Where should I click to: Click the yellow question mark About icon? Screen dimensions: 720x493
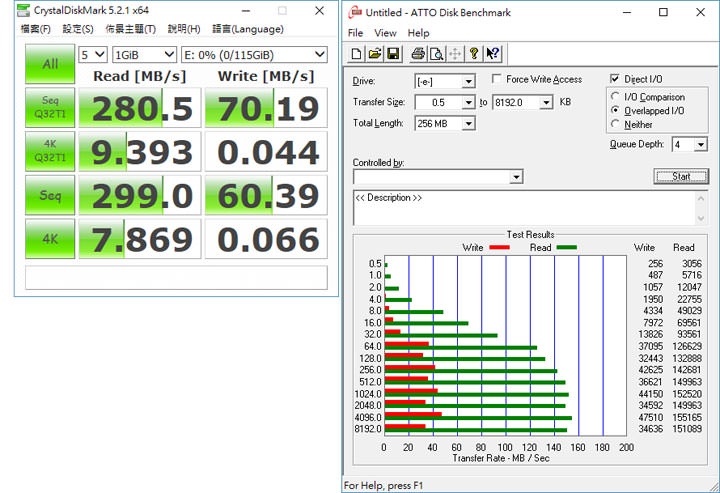[474, 53]
